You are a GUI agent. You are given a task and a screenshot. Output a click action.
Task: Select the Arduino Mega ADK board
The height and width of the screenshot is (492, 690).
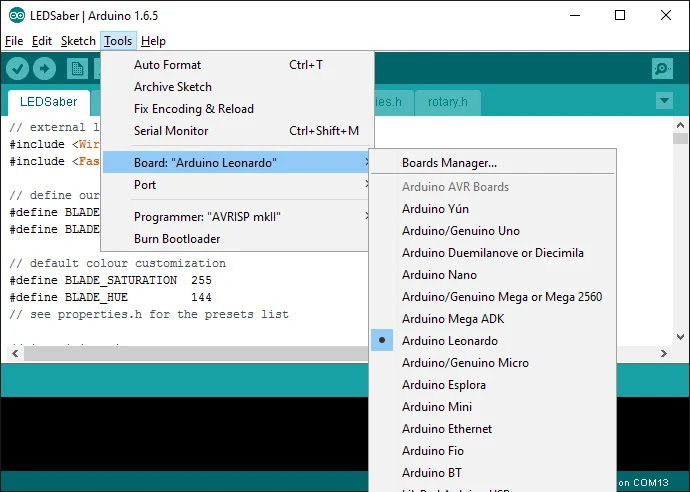(x=493, y=319)
